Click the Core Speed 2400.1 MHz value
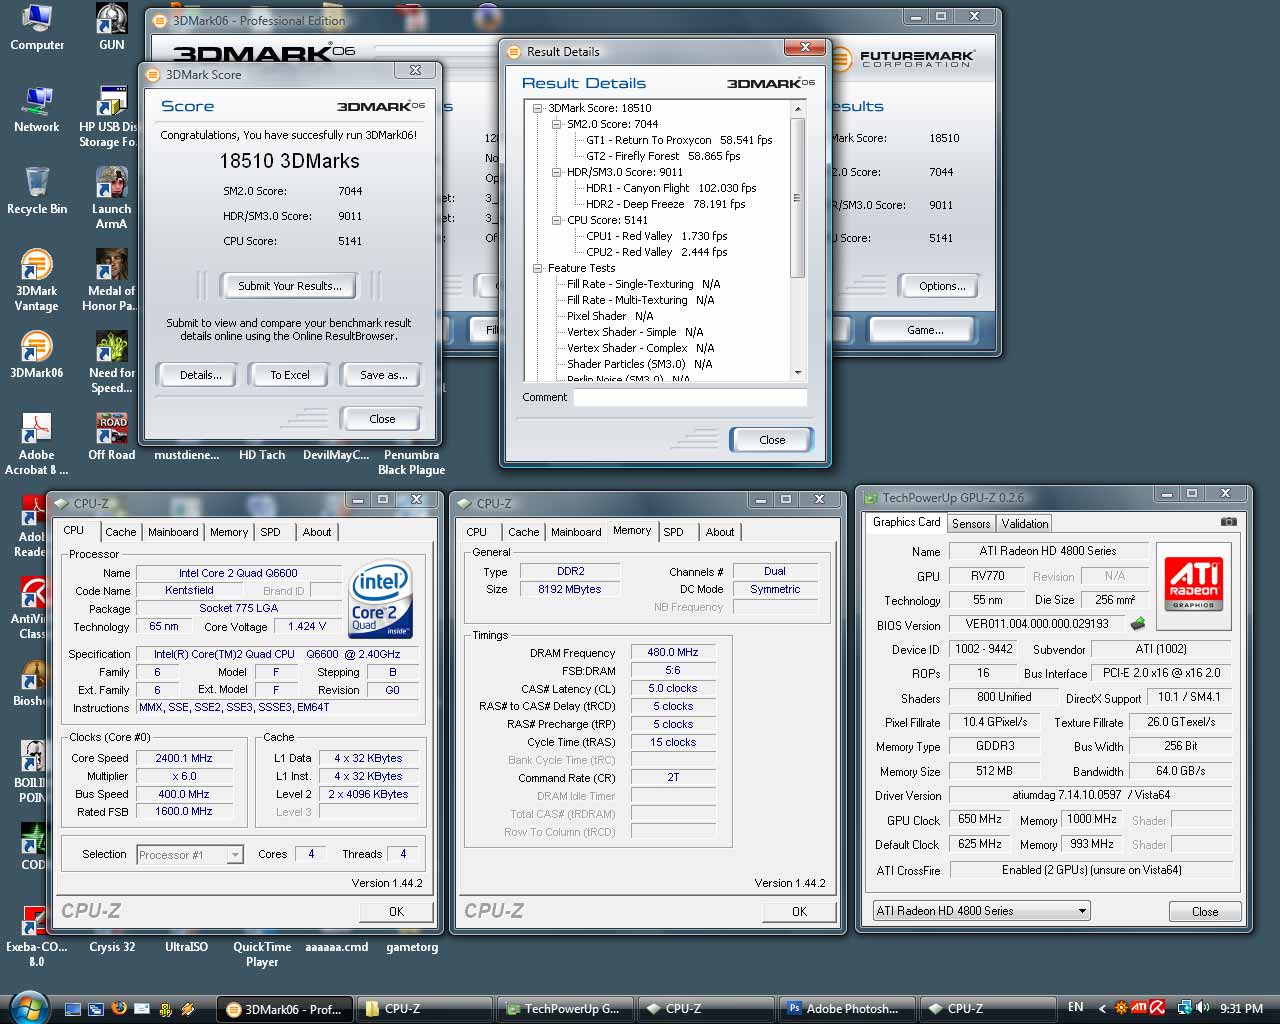This screenshot has height=1024, width=1280. 184,758
